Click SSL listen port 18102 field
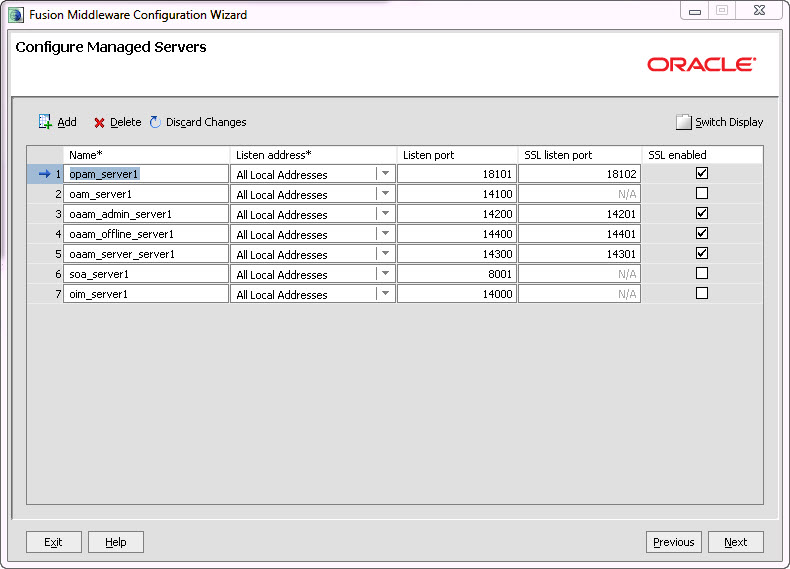Viewport: 790px width, 569px height. (x=579, y=174)
